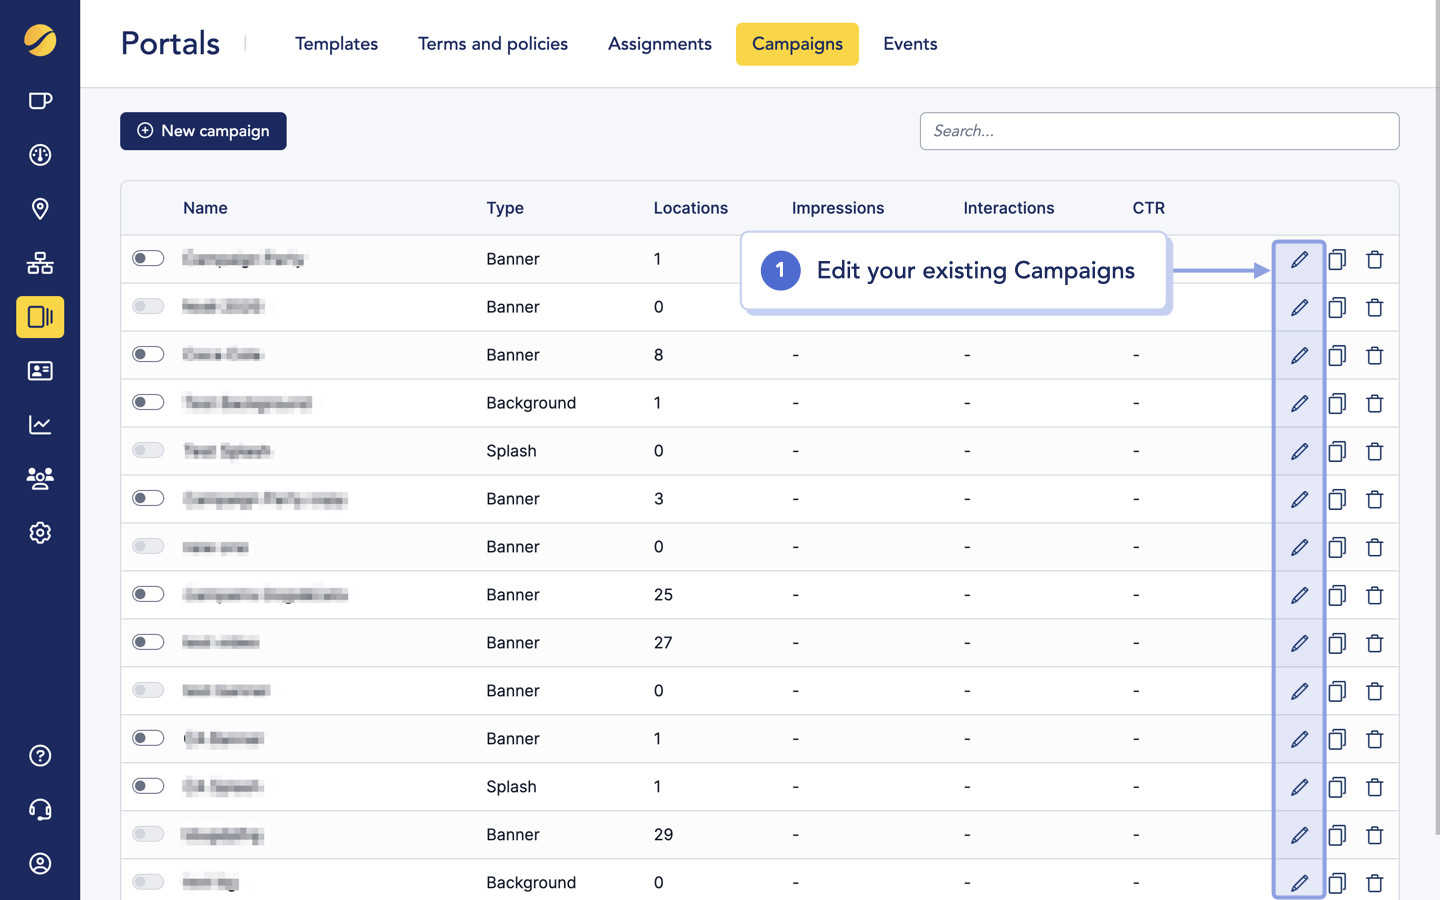Switch to the Templates tab
The image size is (1440, 900).
(x=336, y=44)
